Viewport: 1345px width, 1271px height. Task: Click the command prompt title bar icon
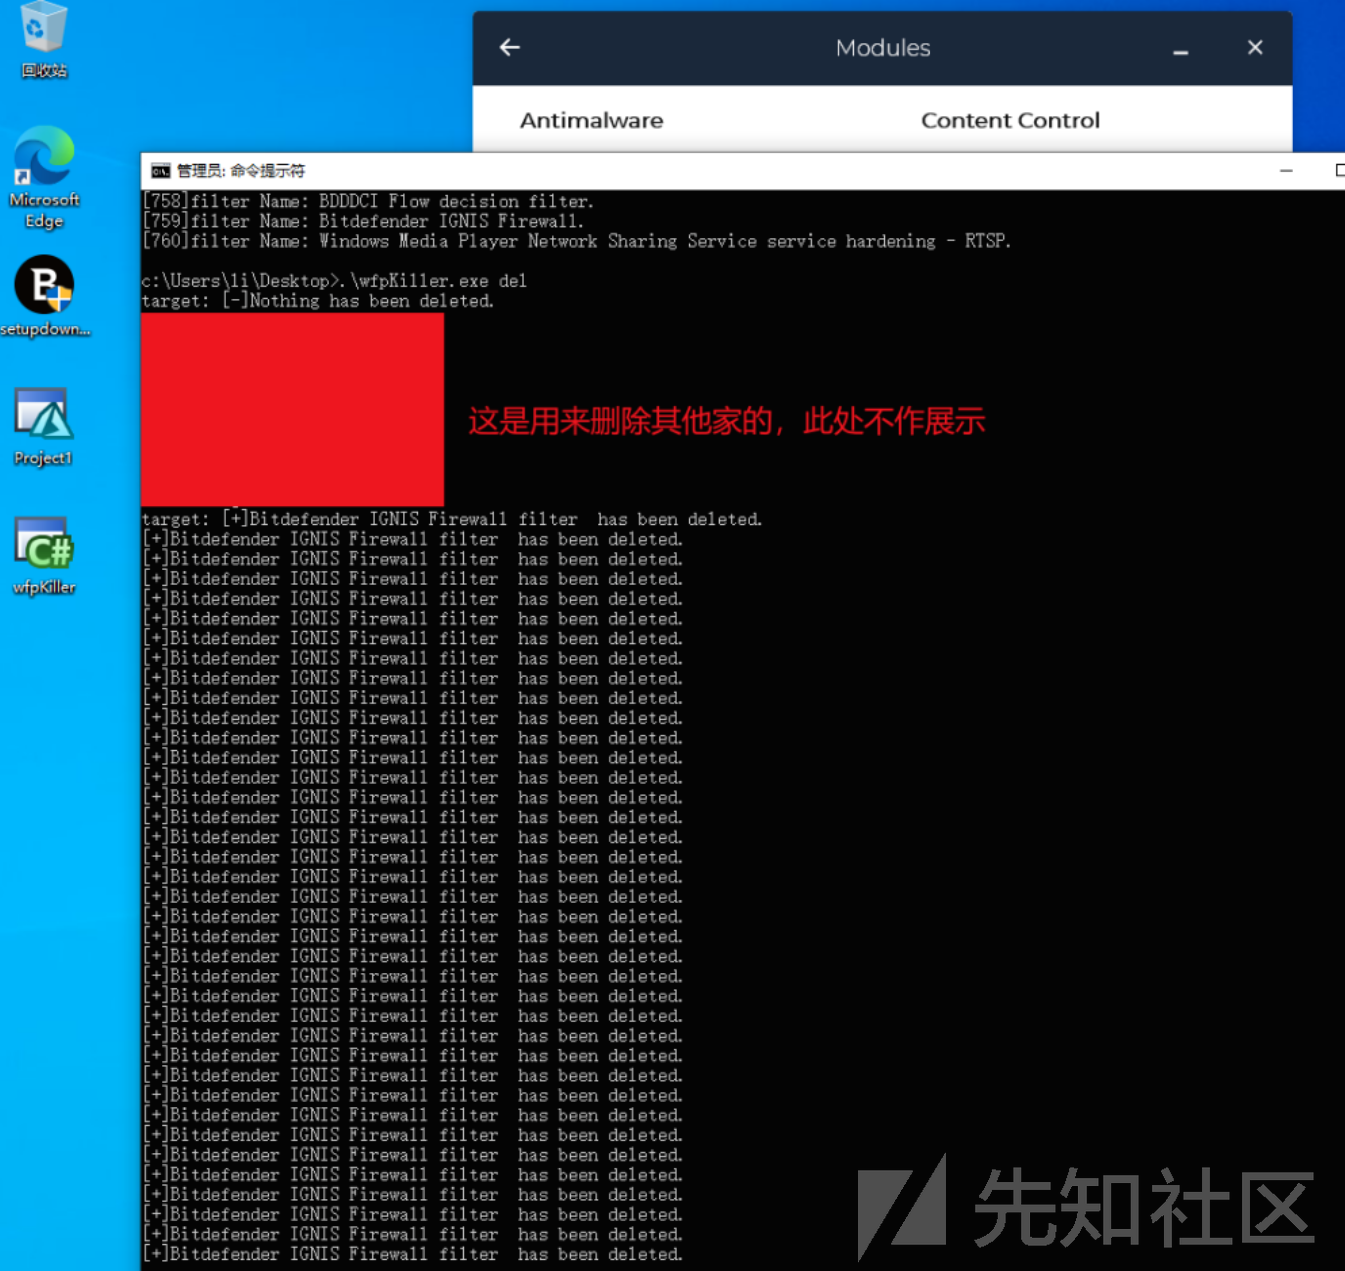160,171
